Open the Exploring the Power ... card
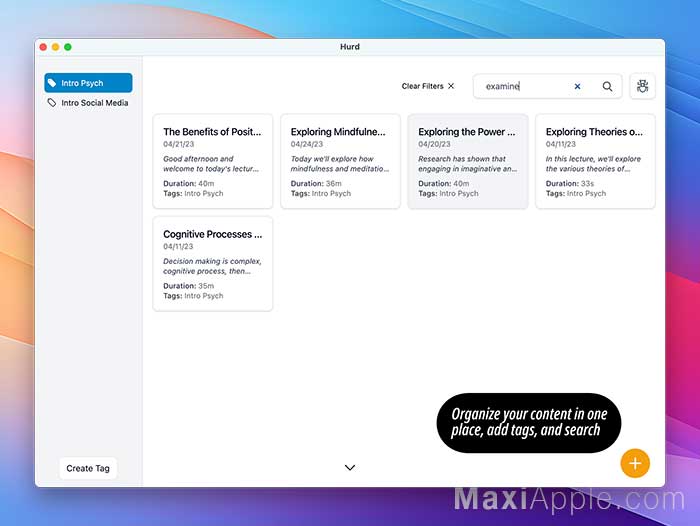 pyautogui.click(x=468, y=161)
